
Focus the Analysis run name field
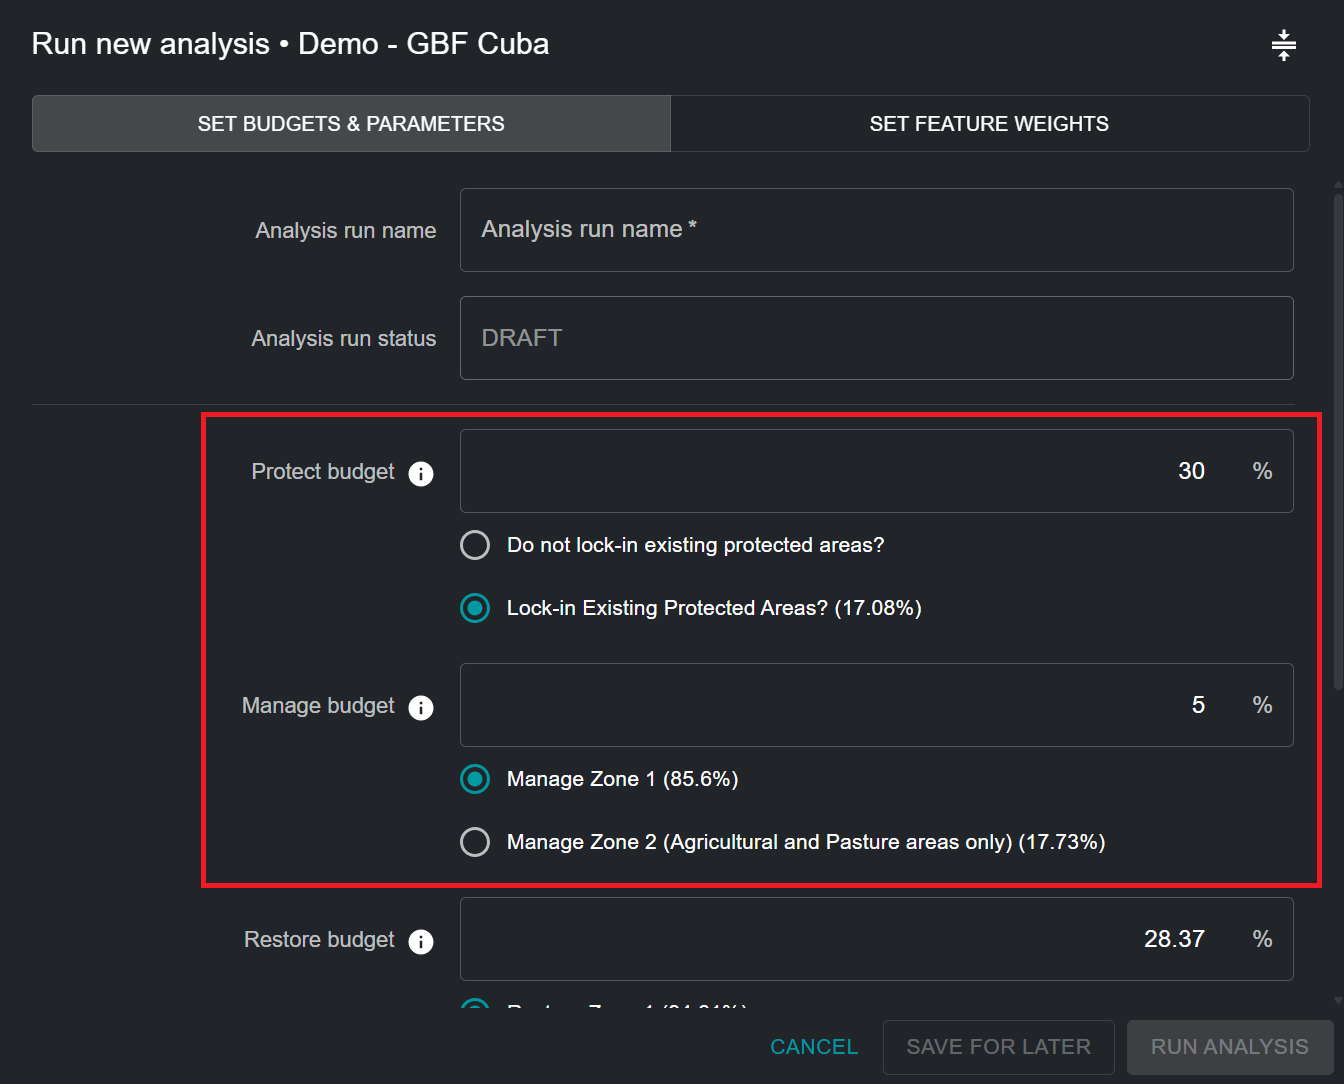(876, 230)
